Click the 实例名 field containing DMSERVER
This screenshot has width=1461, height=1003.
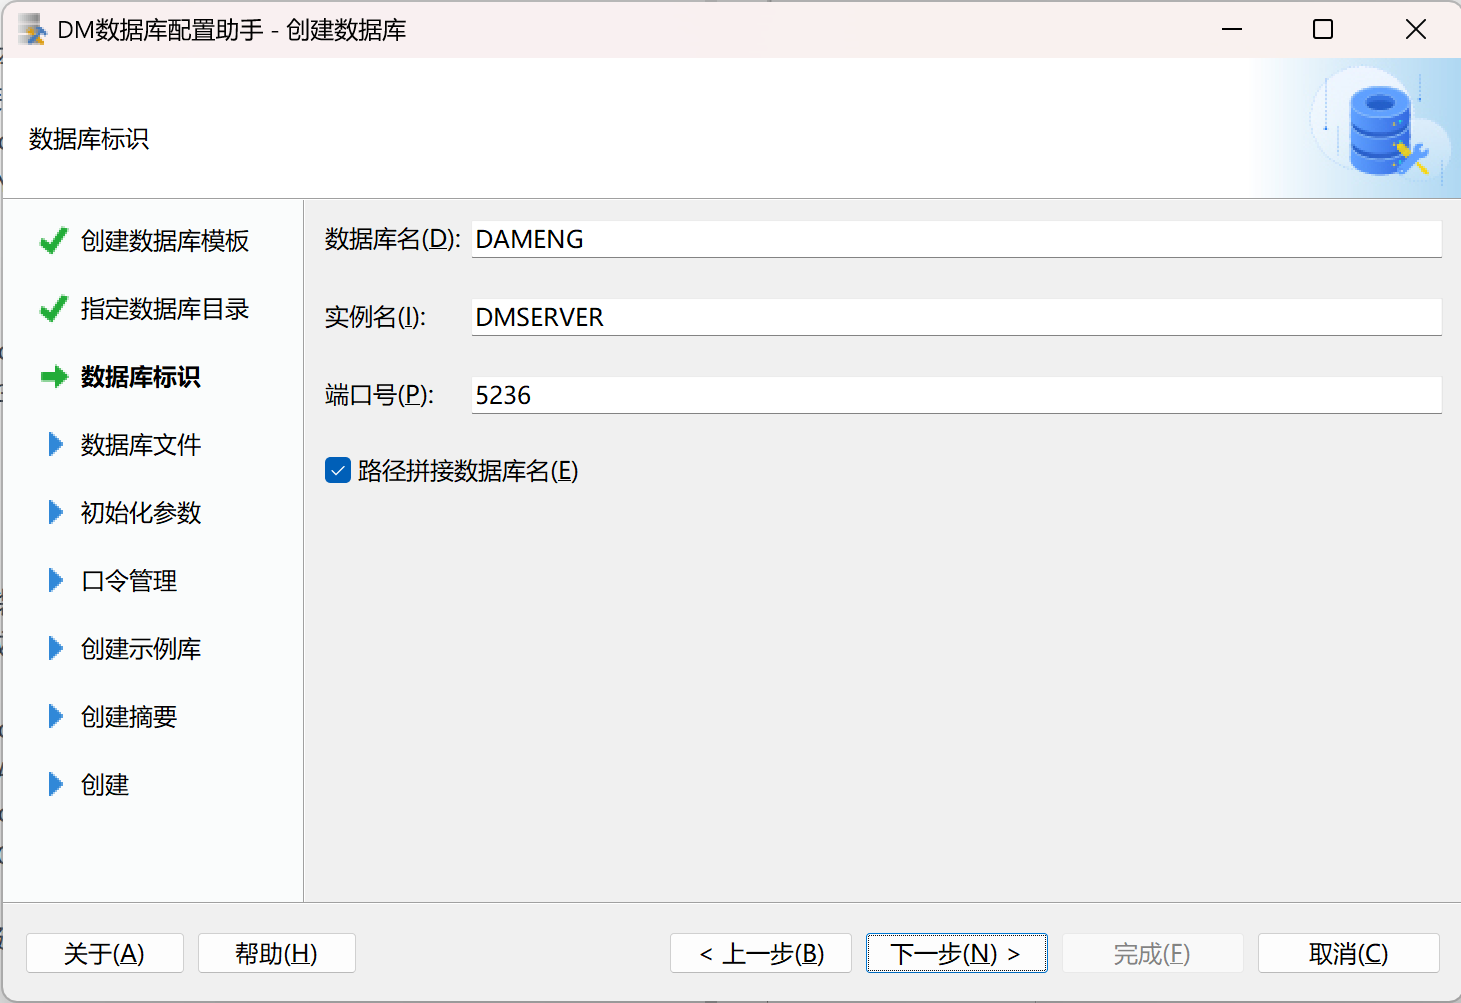point(956,317)
